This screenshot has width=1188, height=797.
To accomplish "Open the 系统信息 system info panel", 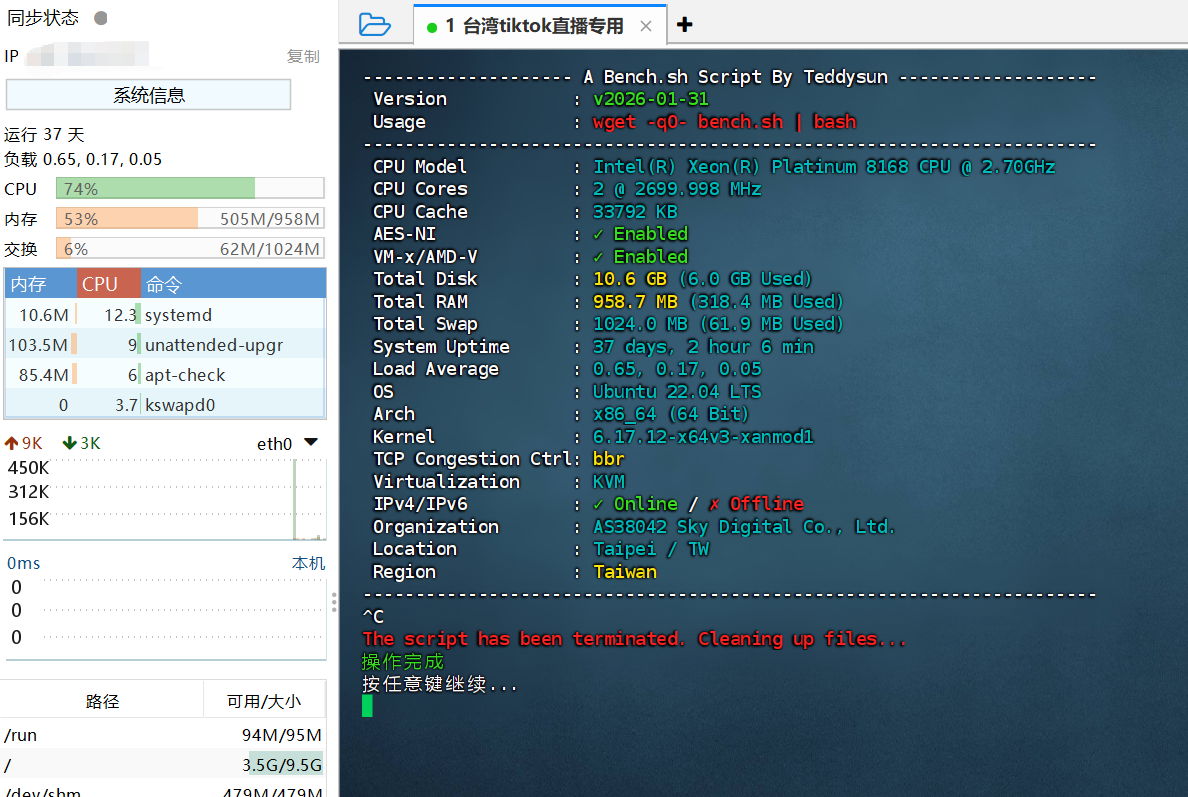I will point(147,93).
